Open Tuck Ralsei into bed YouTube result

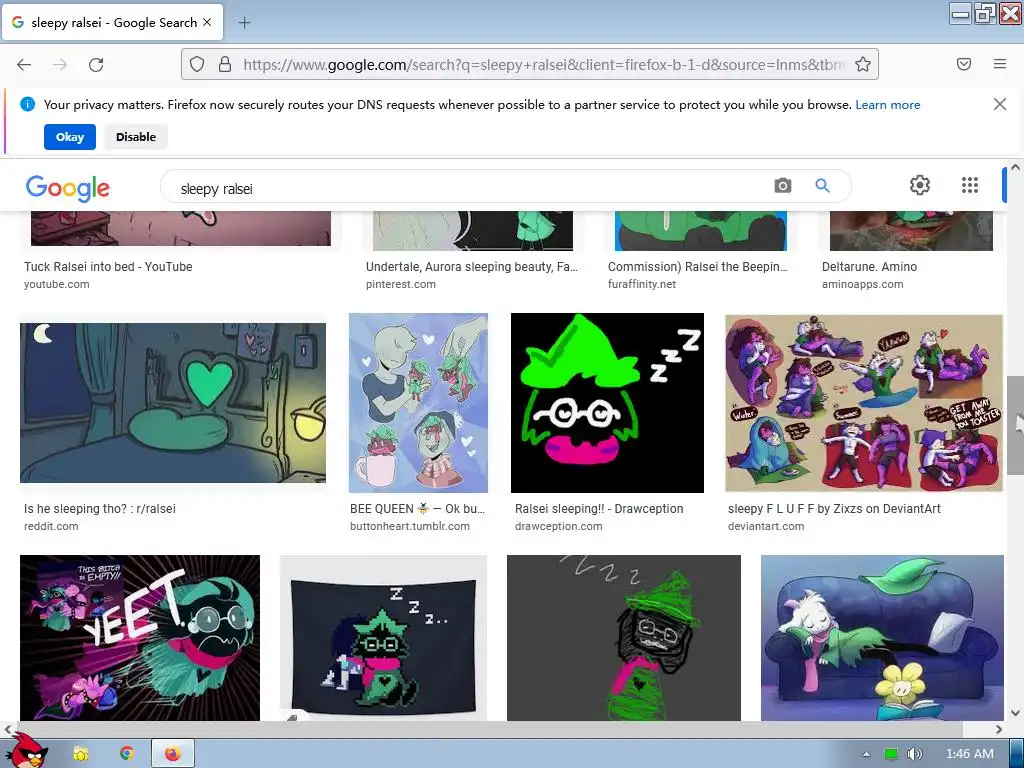click(108, 266)
